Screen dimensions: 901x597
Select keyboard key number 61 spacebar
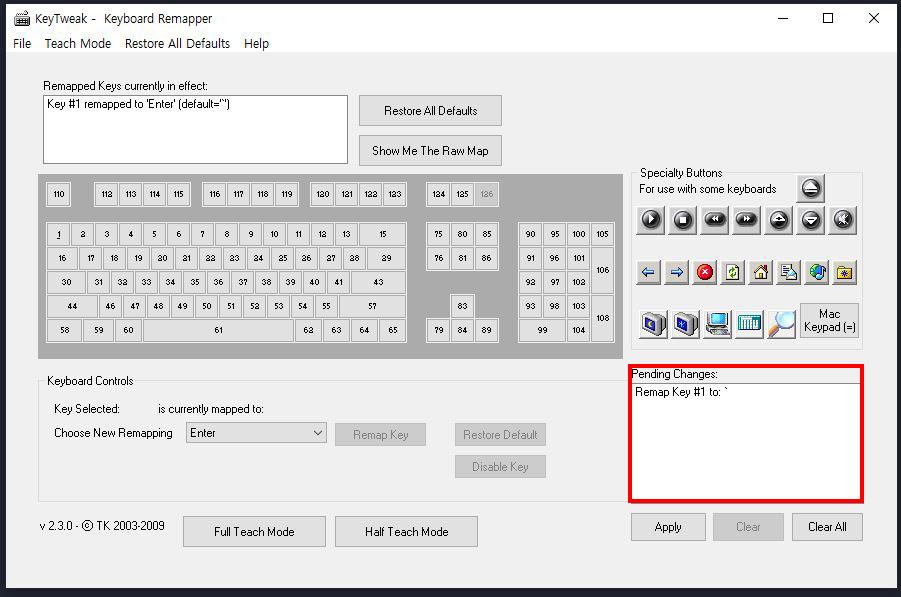[218, 330]
